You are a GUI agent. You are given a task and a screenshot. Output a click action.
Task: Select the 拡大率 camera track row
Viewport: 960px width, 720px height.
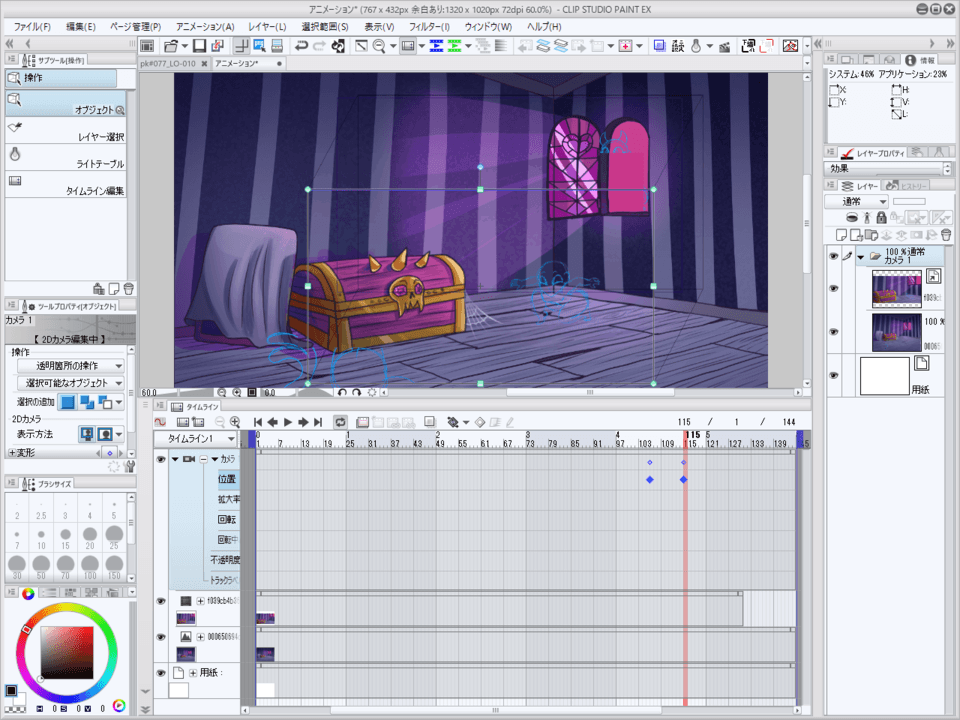coord(228,499)
